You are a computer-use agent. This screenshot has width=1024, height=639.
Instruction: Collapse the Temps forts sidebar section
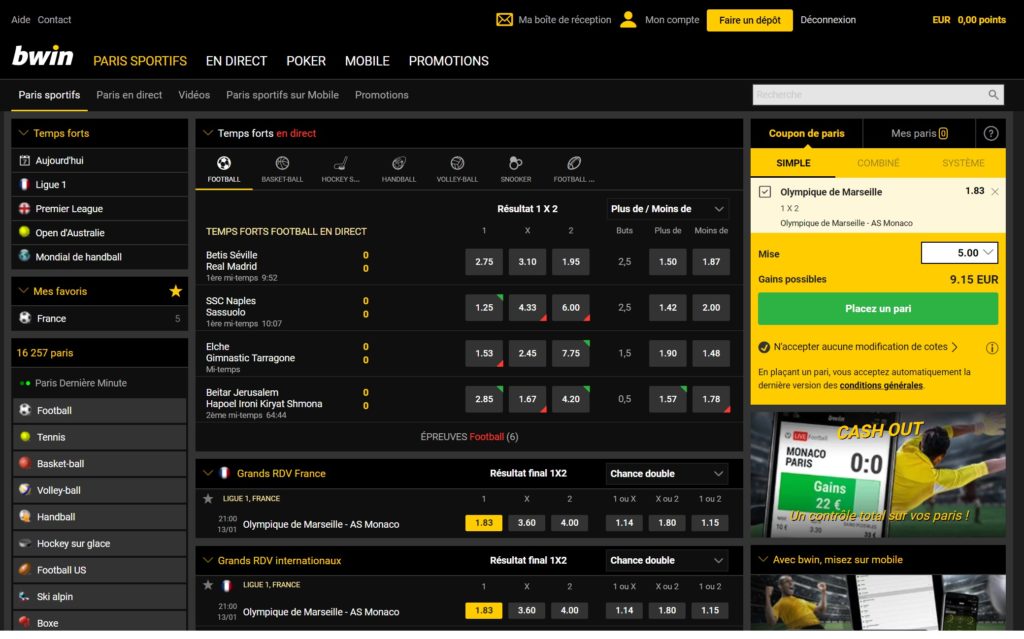(x=24, y=133)
